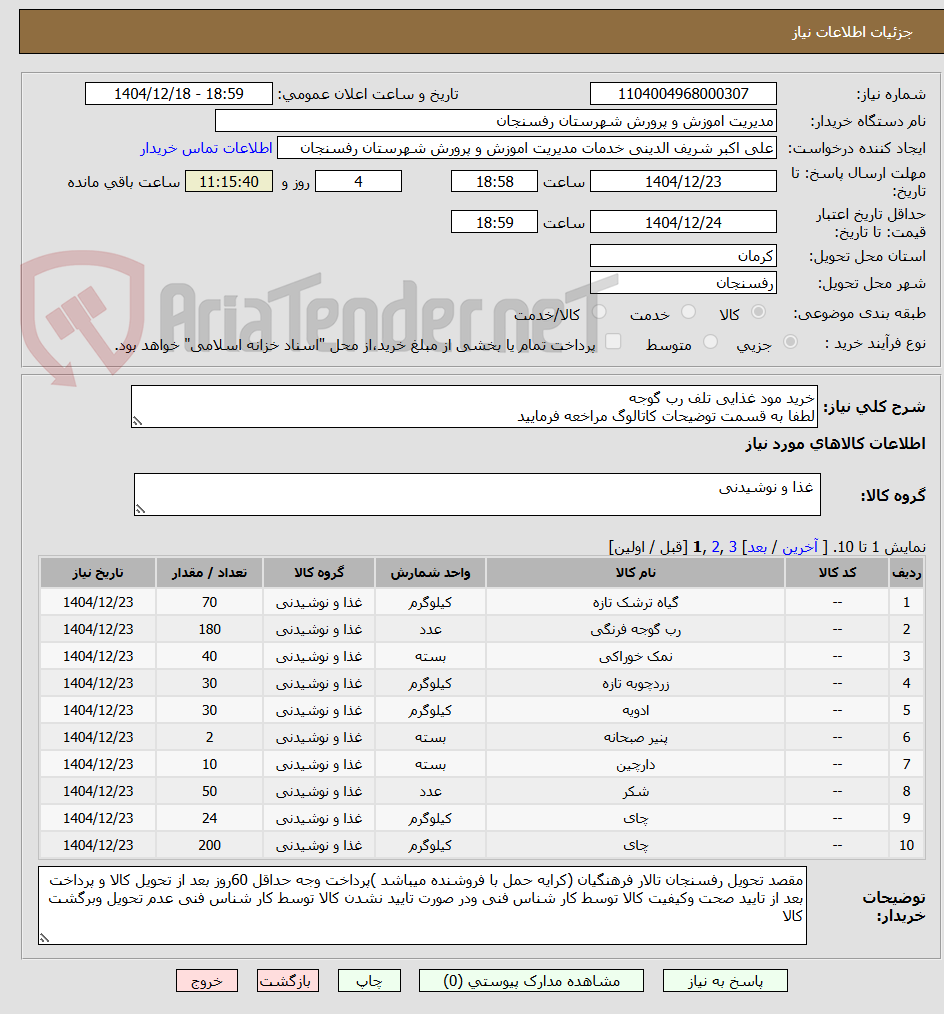
Task: Click the announcement date-time field
Action: [x=178, y=94]
